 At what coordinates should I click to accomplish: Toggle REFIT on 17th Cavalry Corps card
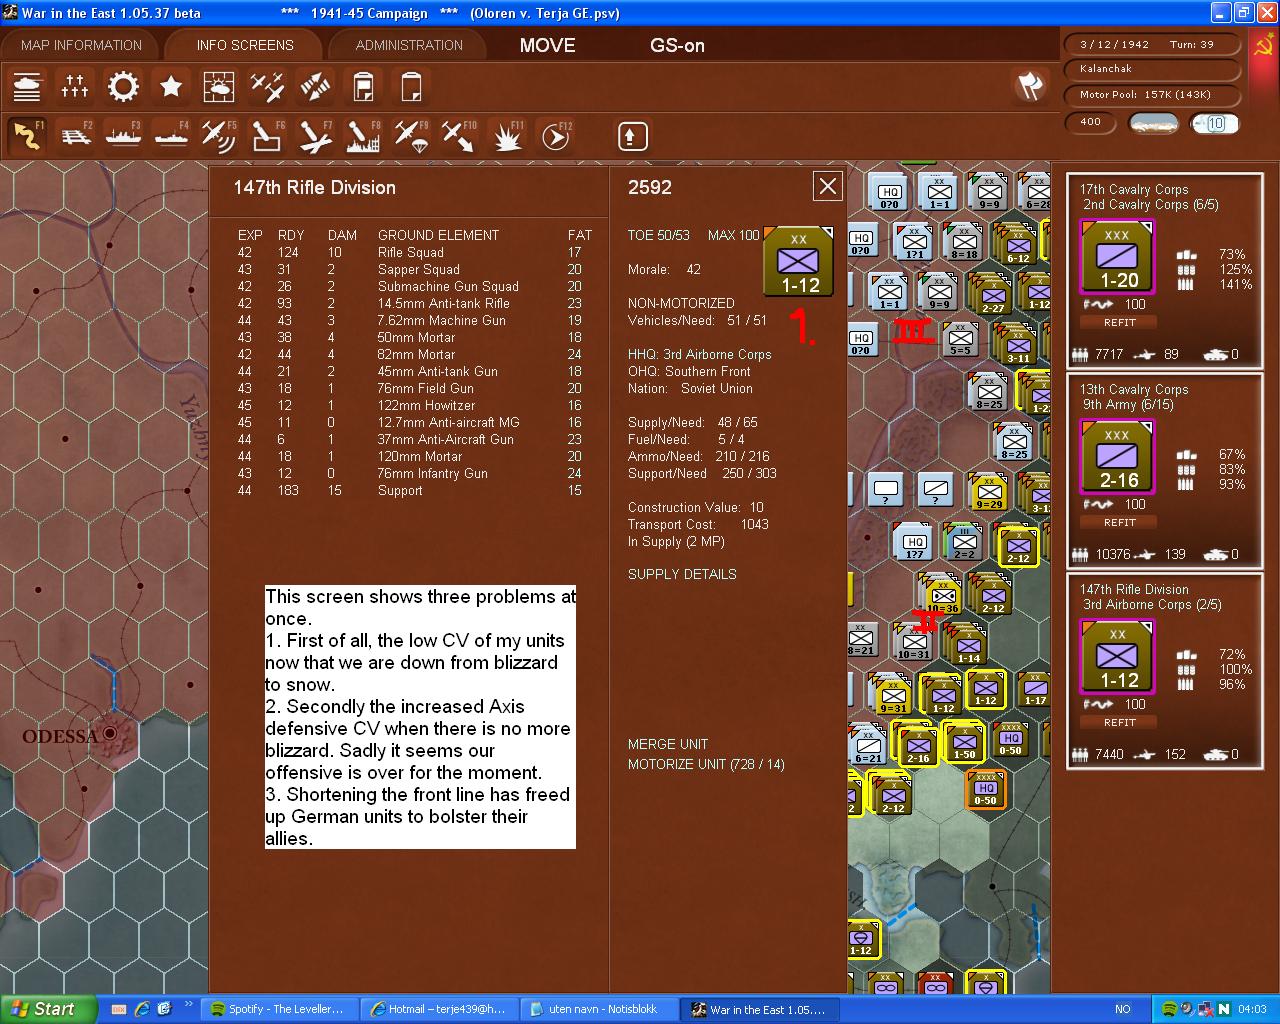pos(1119,322)
